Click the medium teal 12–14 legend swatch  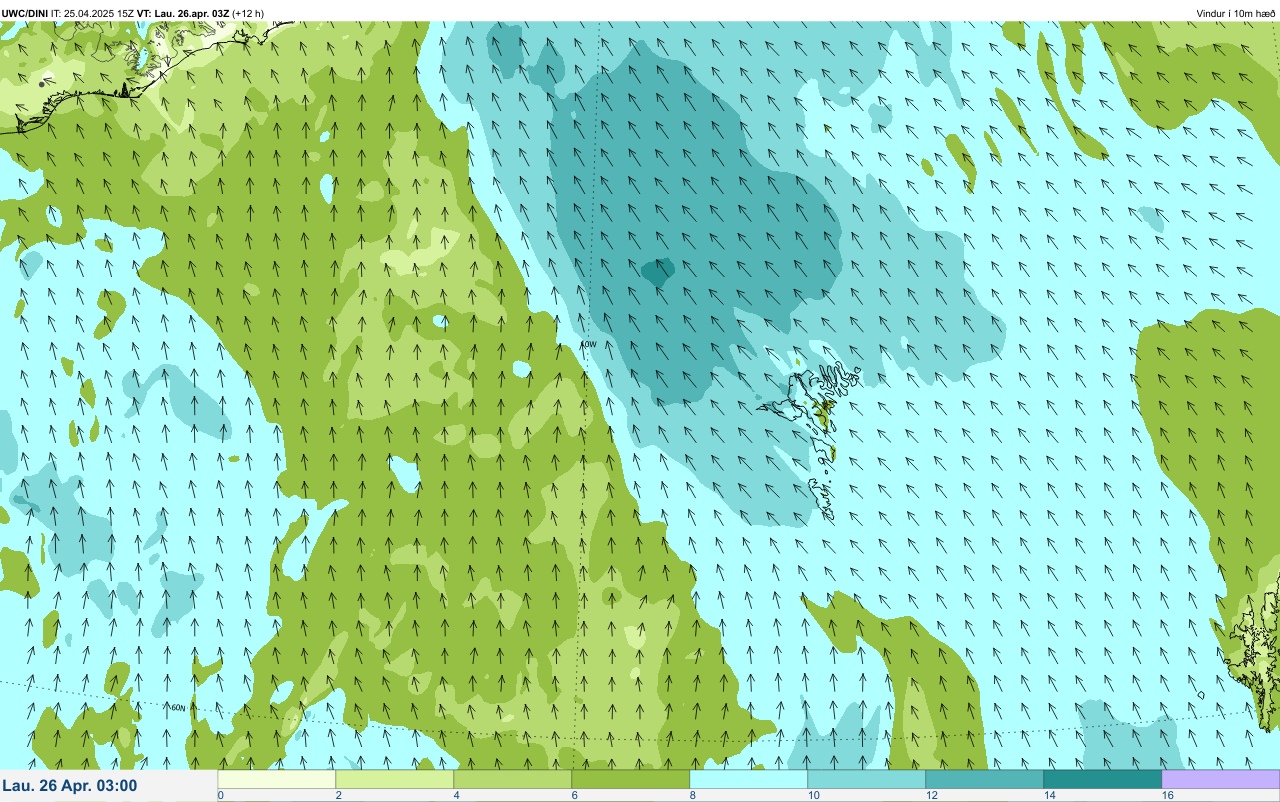tap(985, 779)
